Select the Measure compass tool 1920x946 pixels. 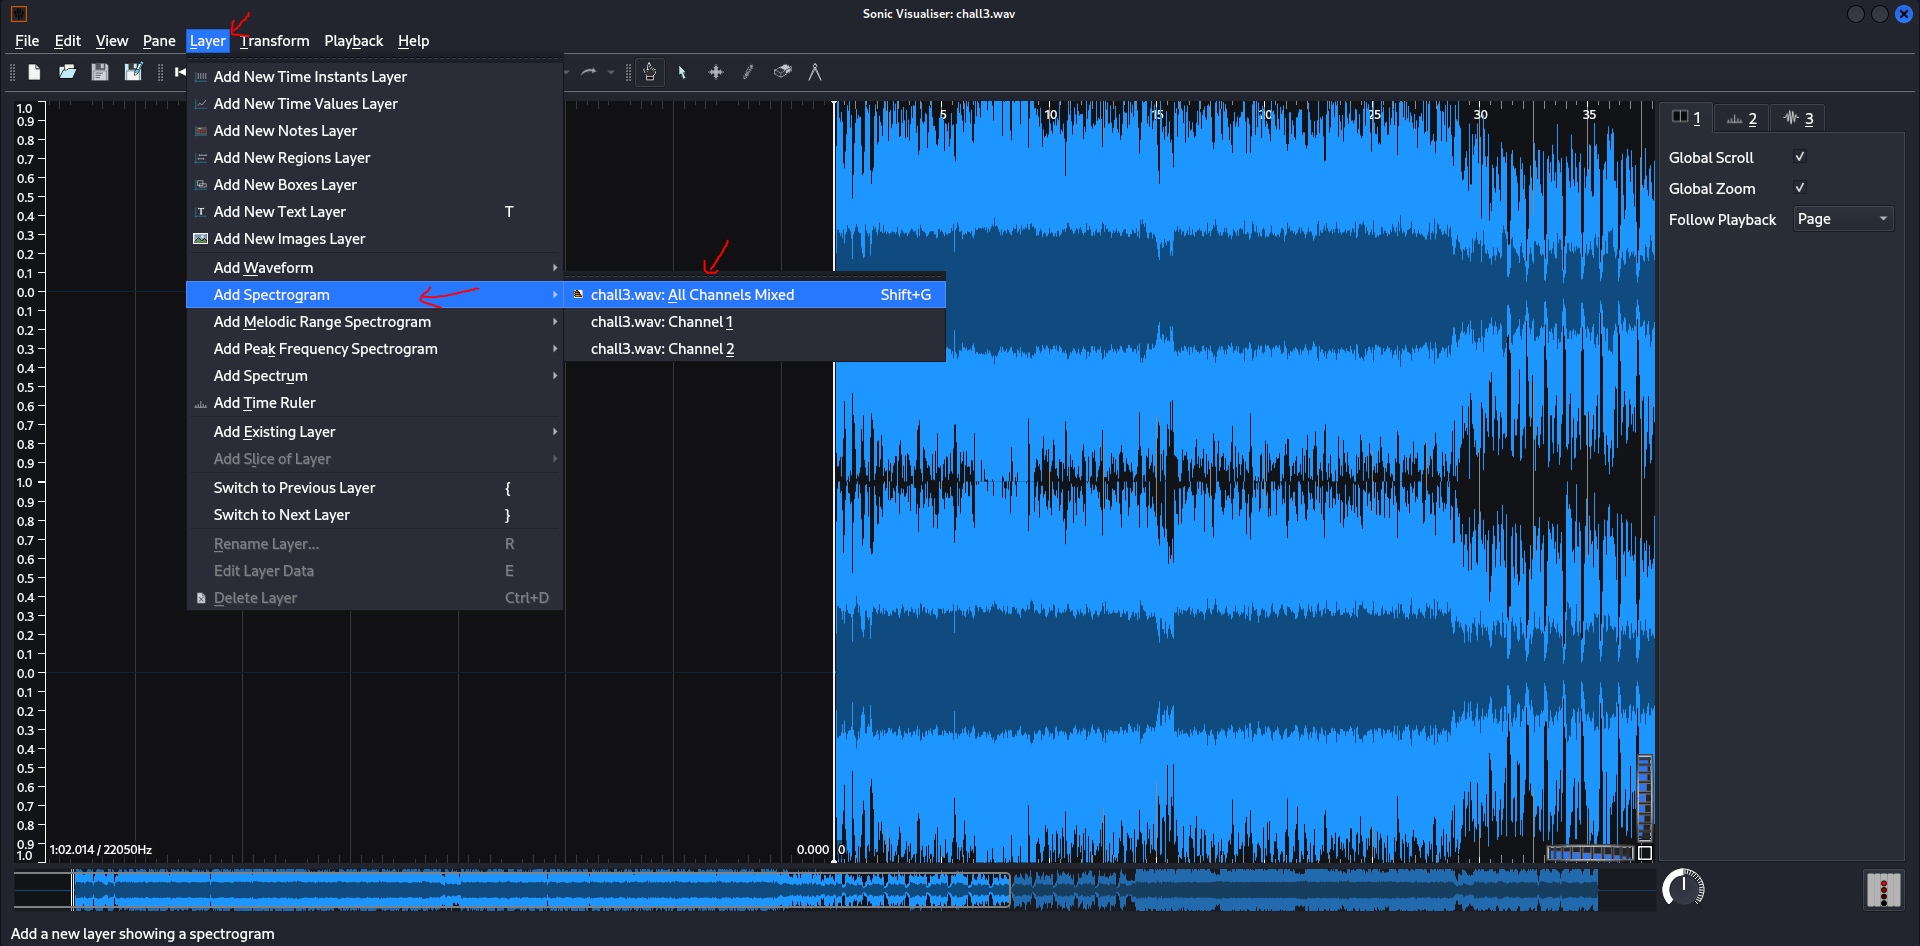tap(815, 72)
